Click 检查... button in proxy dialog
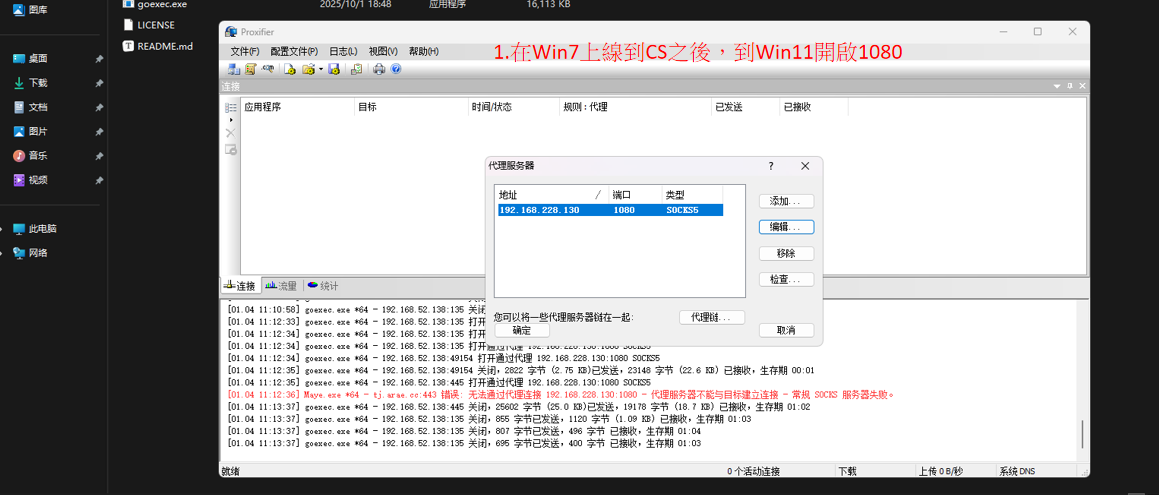The width and height of the screenshot is (1159, 495). (786, 280)
